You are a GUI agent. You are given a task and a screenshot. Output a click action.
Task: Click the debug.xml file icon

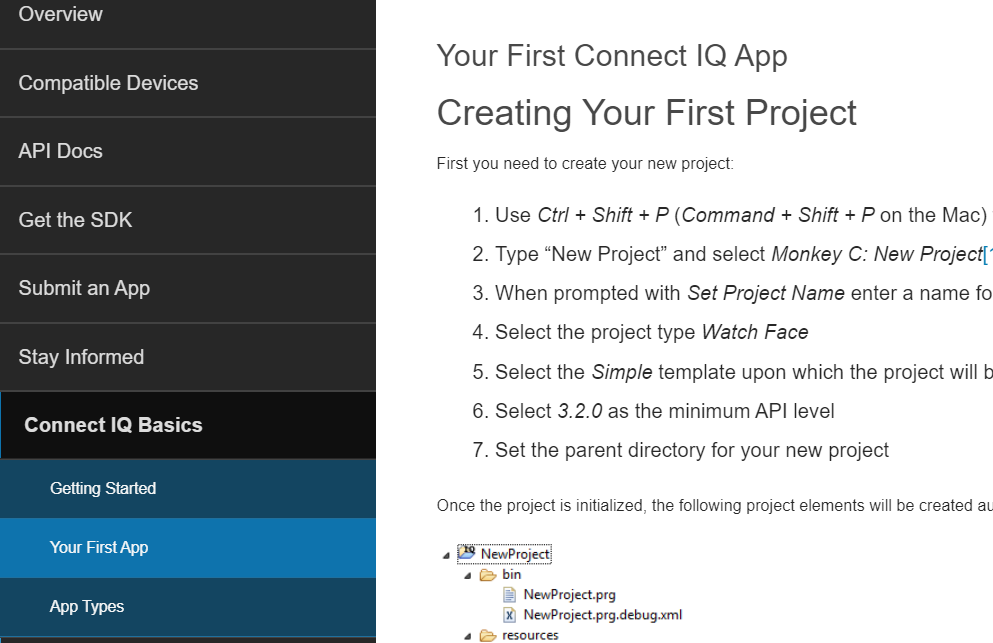tap(509, 615)
